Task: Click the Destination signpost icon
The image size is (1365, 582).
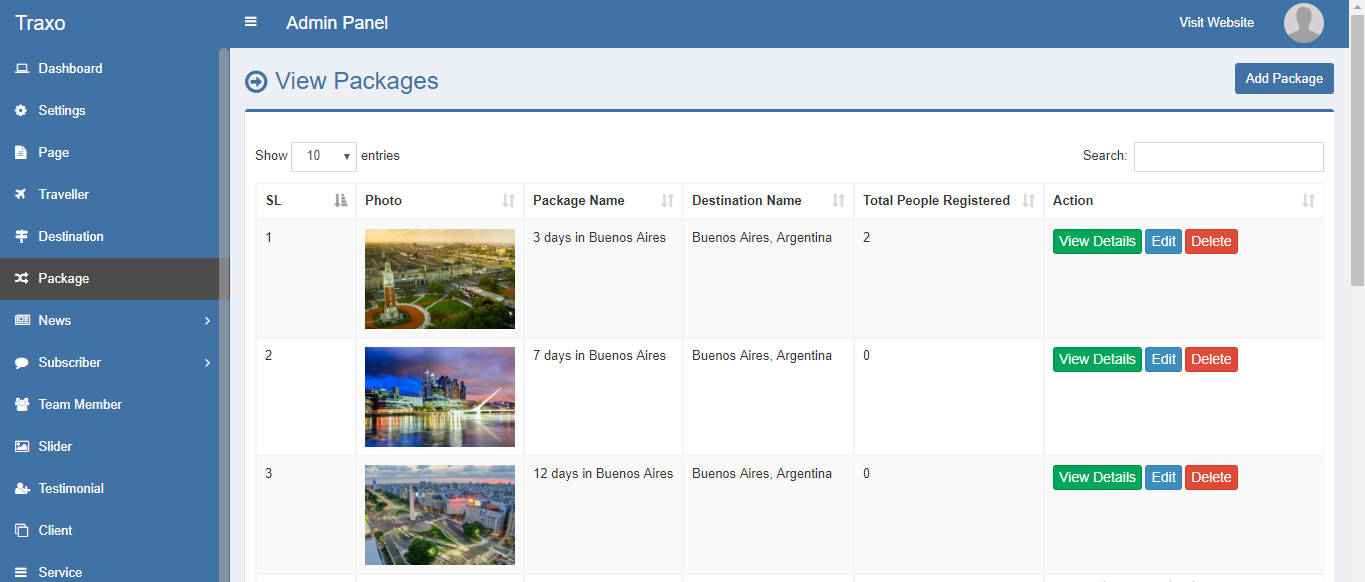Action: click(21, 237)
